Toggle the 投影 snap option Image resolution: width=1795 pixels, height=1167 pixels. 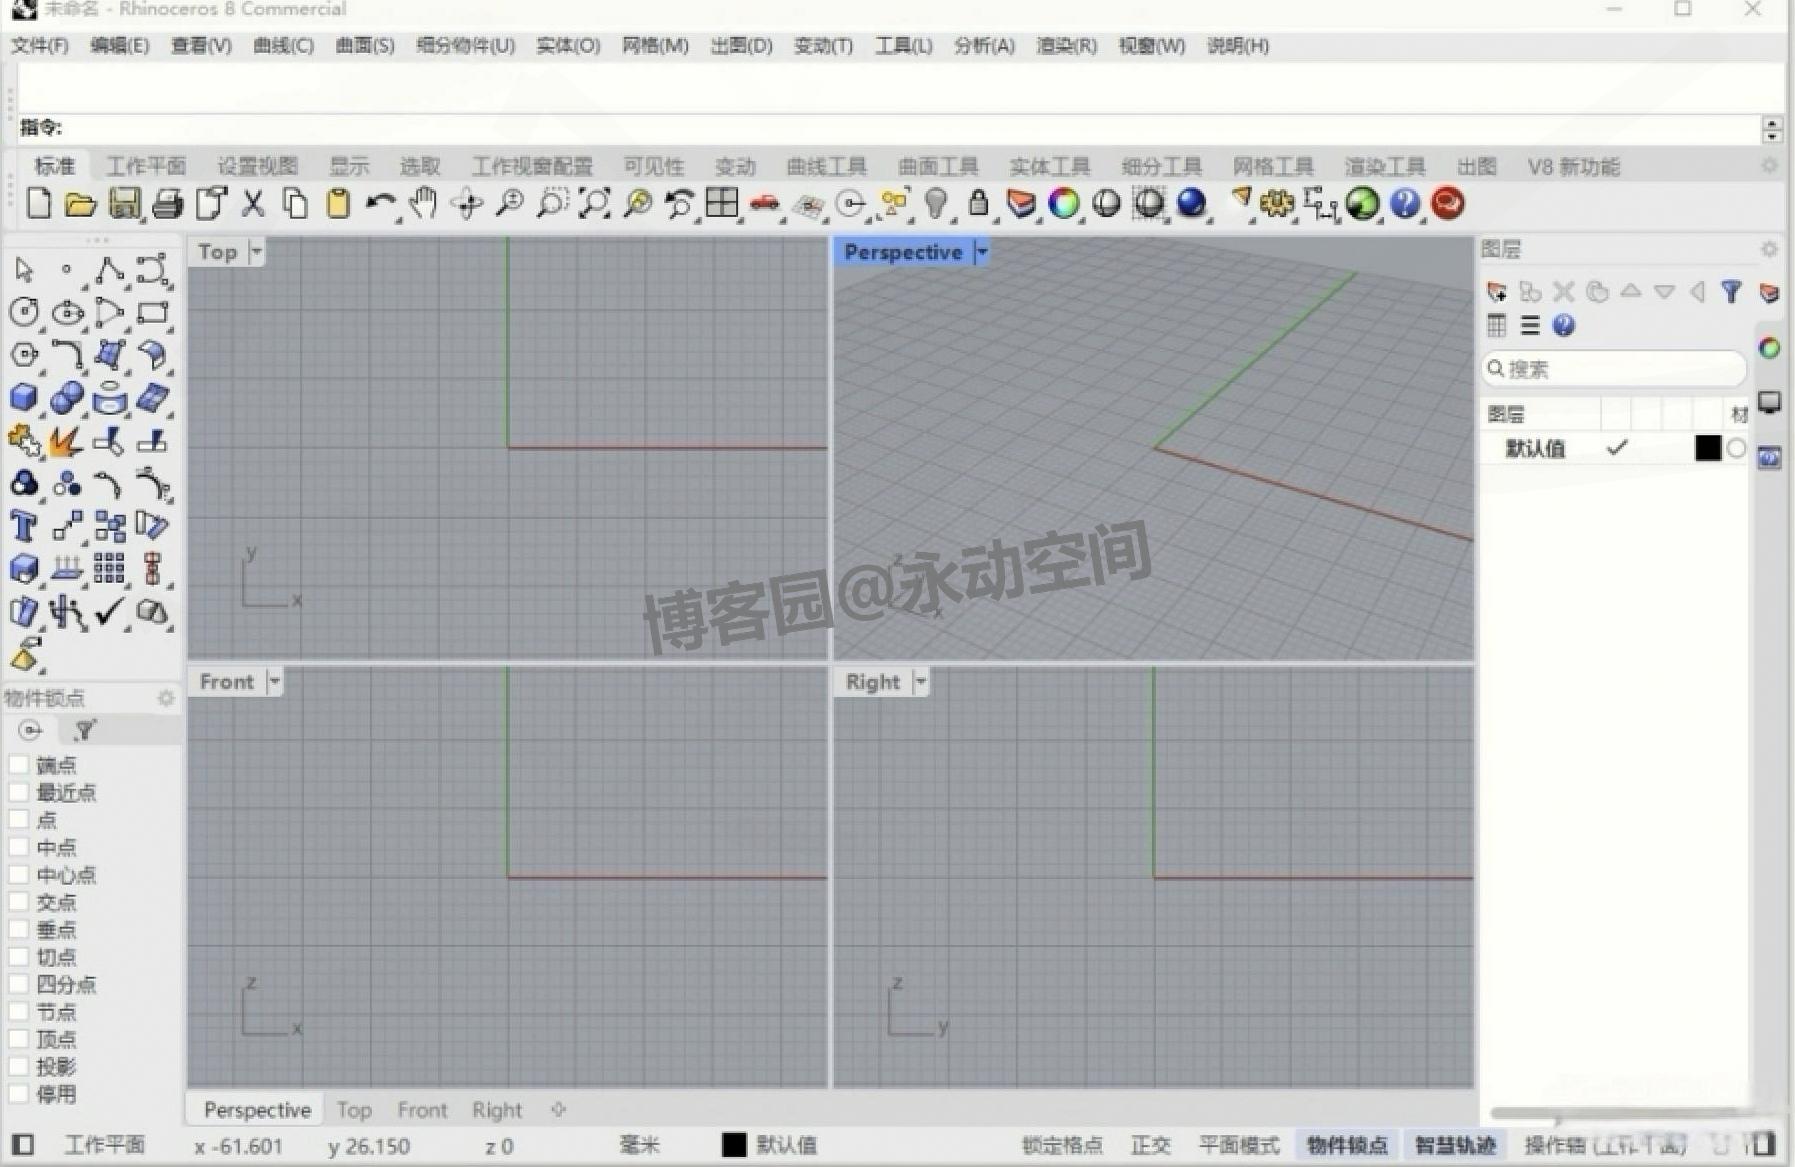19,1067
